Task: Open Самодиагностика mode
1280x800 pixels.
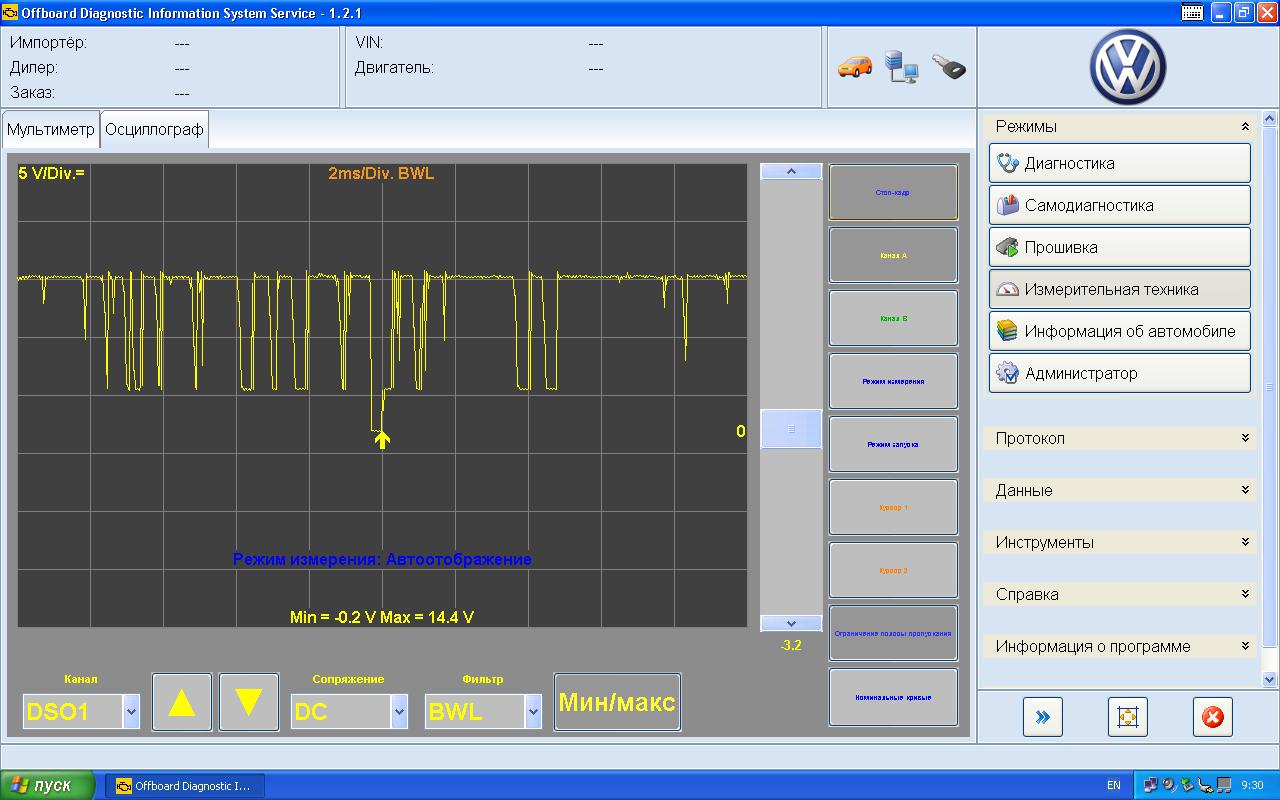Action: (x=1120, y=205)
